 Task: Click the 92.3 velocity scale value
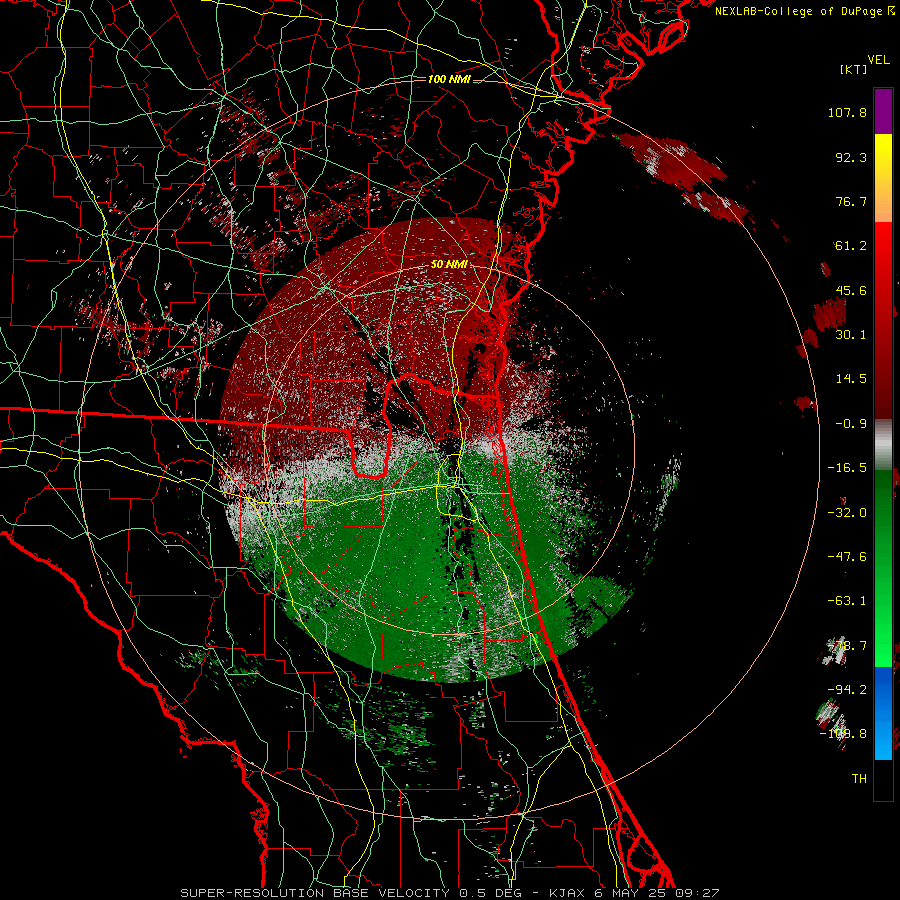851,157
